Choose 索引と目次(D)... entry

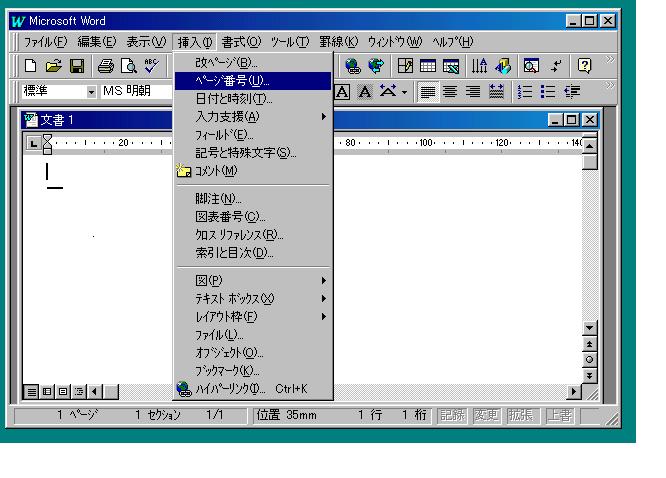coord(253,253)
